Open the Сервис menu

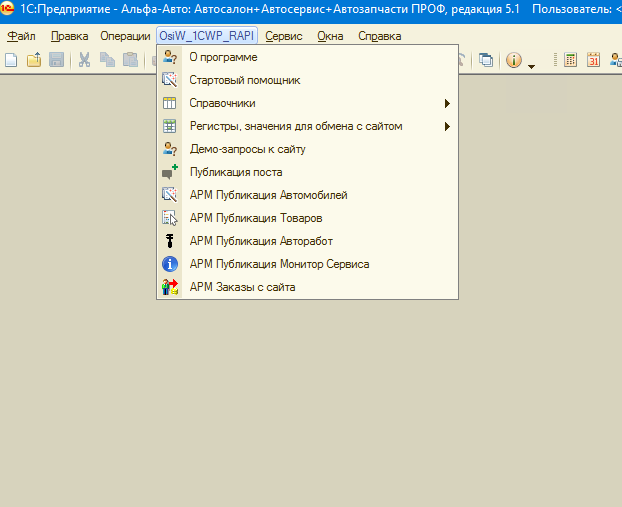[x=284, y=36]
